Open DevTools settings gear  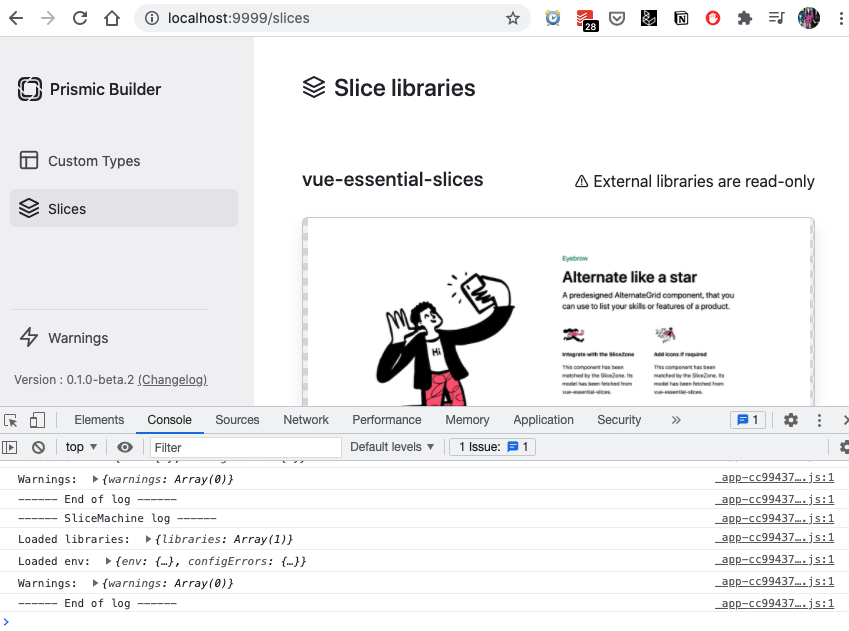click(791, 420)
